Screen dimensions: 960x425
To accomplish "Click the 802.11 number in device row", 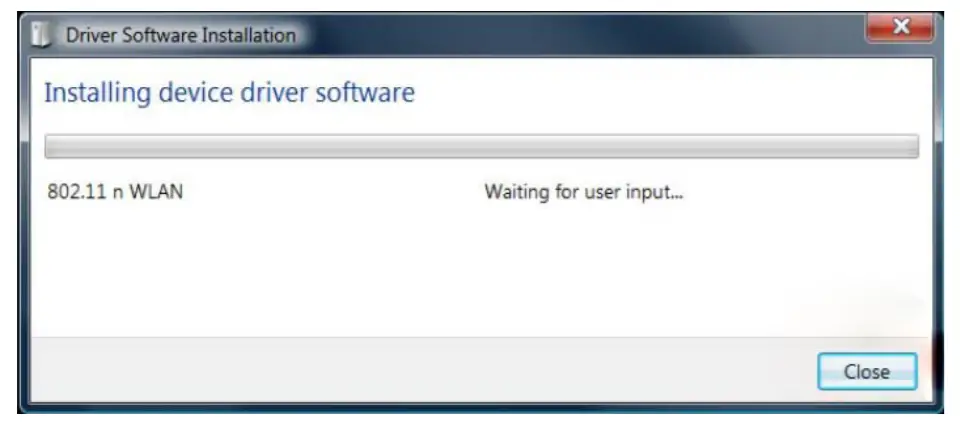I will point(75,192).
